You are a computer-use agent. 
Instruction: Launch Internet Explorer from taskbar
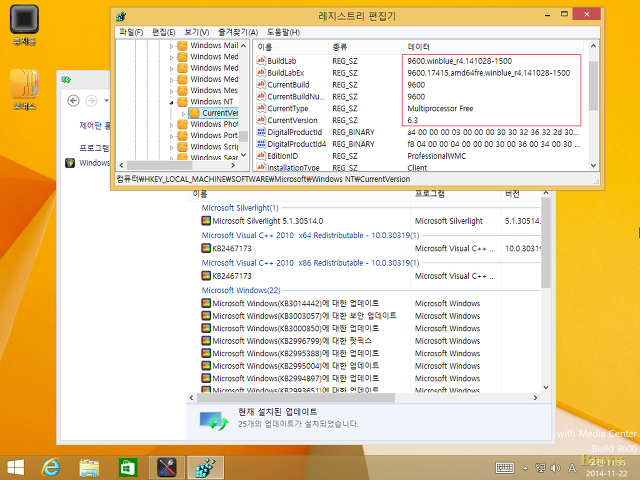(x=51, y=467)
